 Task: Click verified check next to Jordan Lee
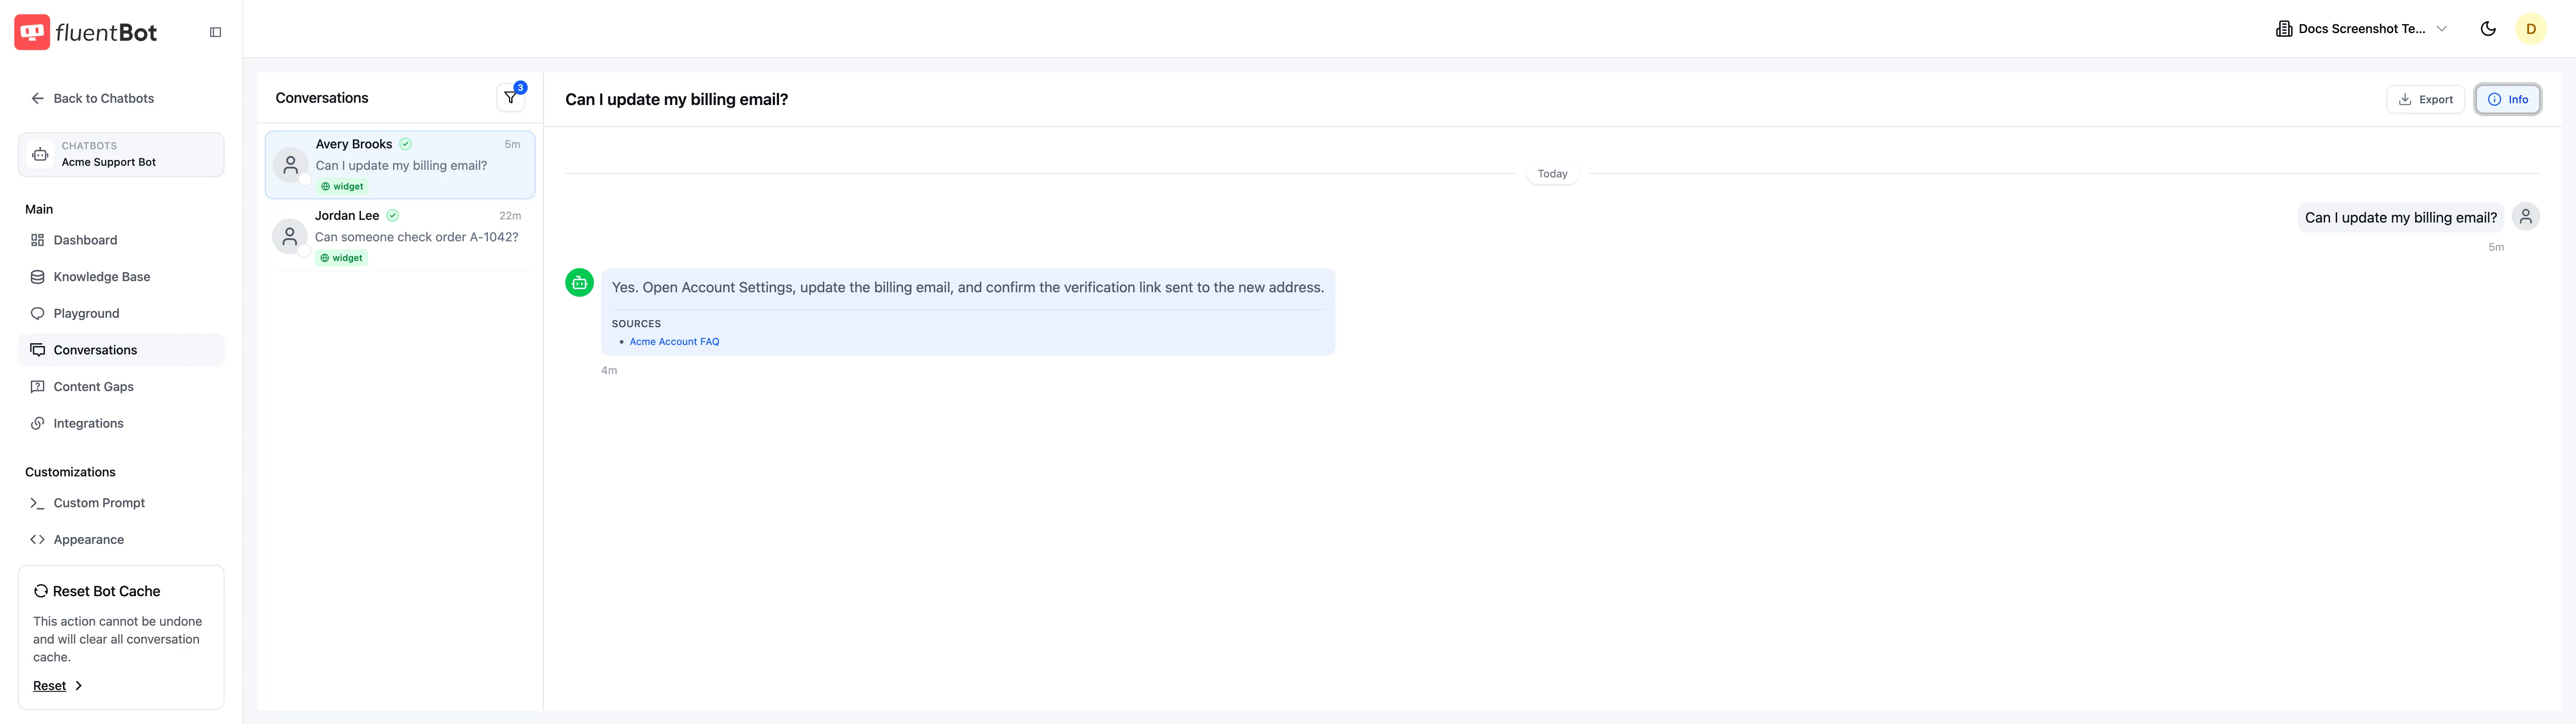[393, 215]
